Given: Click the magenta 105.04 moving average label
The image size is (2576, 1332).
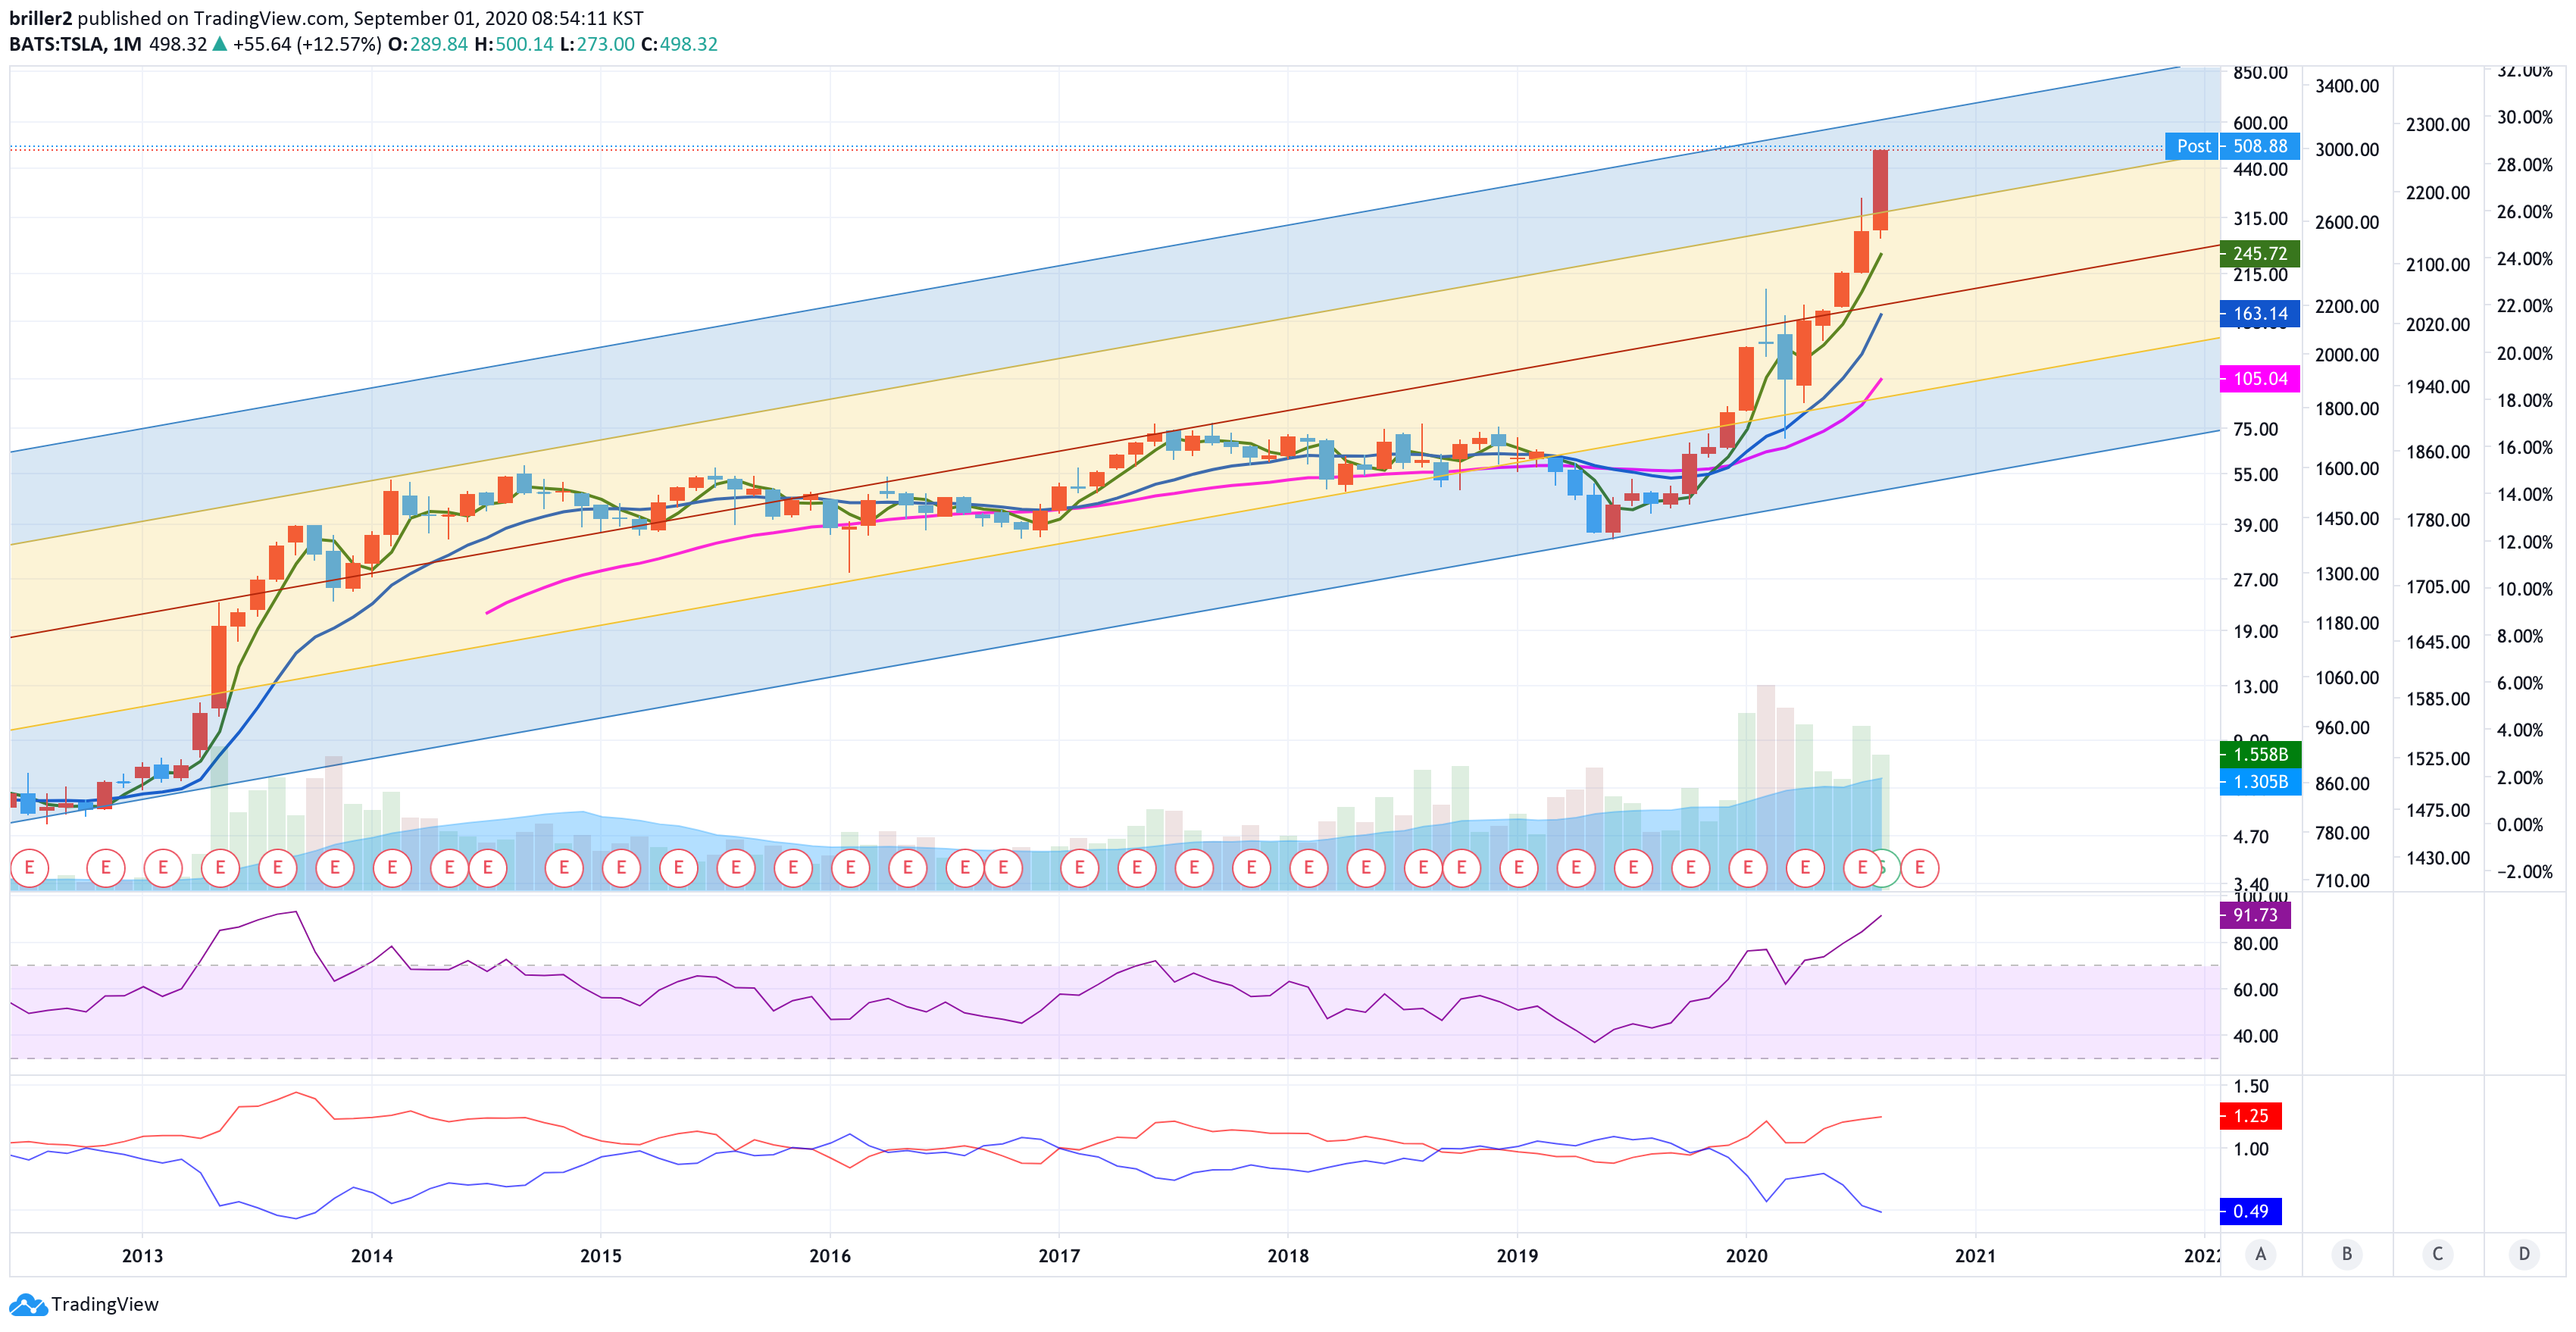Looking at the screenshot, I should coord(2260,379).
